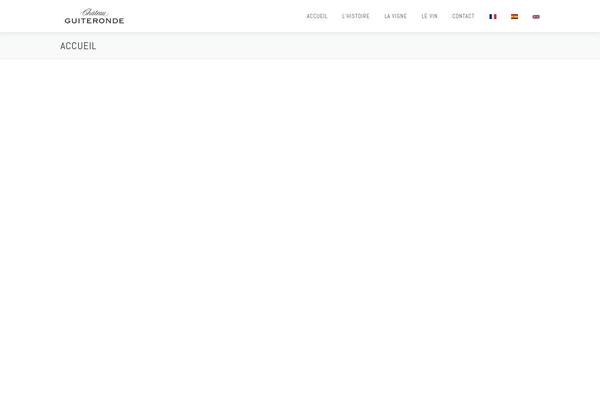Open the Accueil menu item
Screen dimensions: 600x400
click(x=317, y=16)
